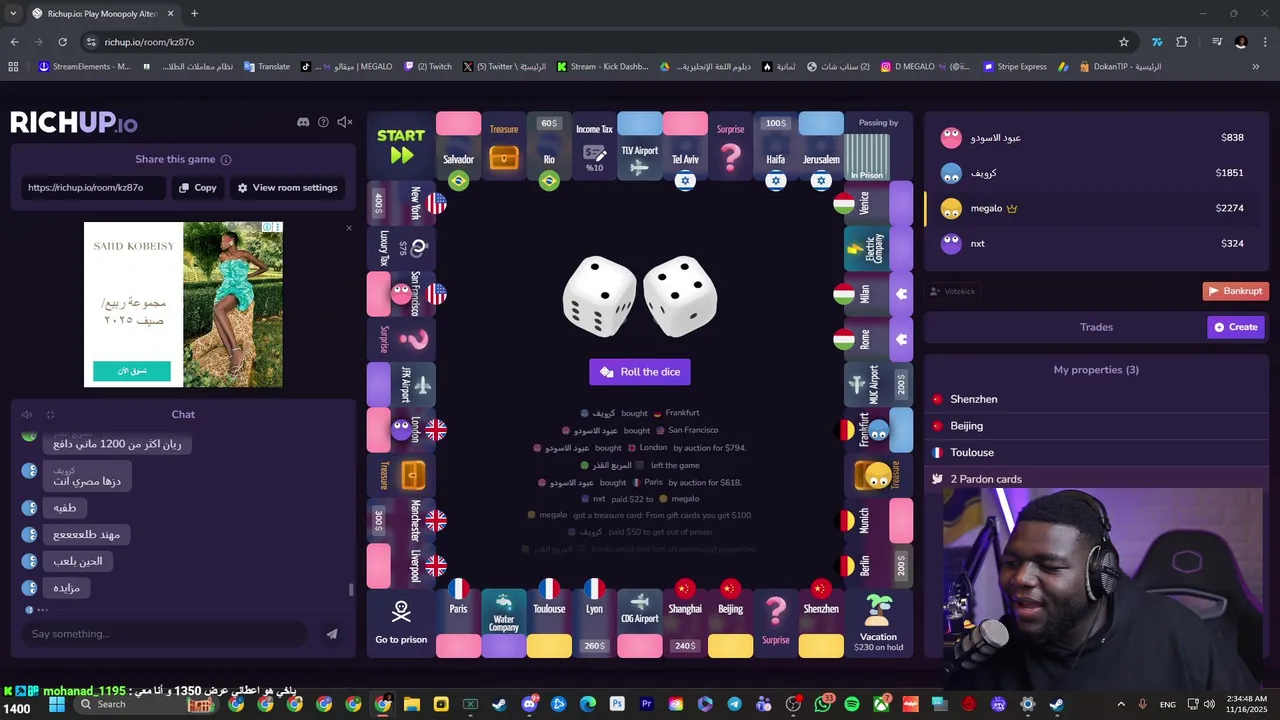The width and height of the screenshot is (1280, 720).
Task: Click the chat expand icon
Action: 50,414
